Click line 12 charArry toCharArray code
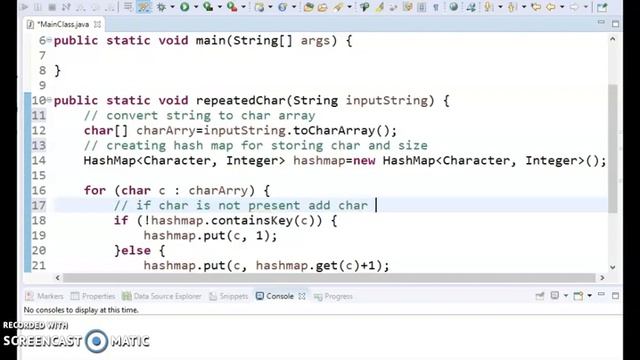 coord(240,131)
